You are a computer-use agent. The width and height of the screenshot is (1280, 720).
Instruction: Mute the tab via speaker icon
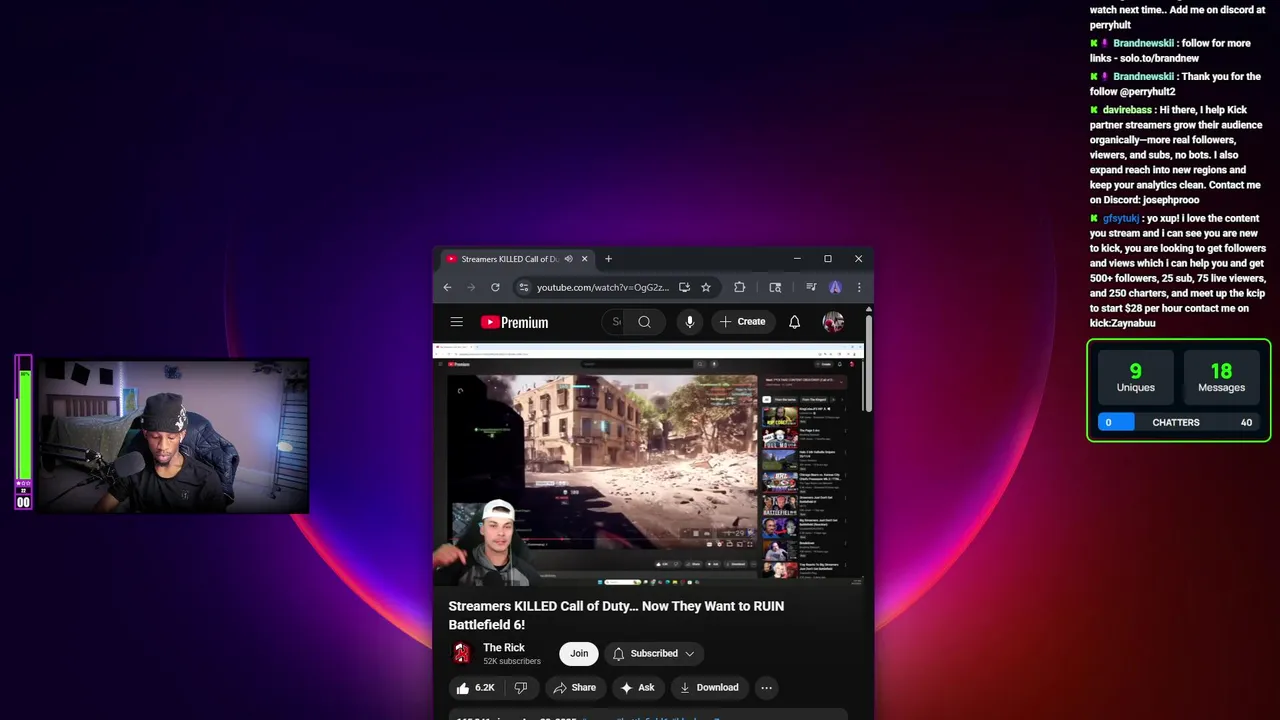click(568, 259)
